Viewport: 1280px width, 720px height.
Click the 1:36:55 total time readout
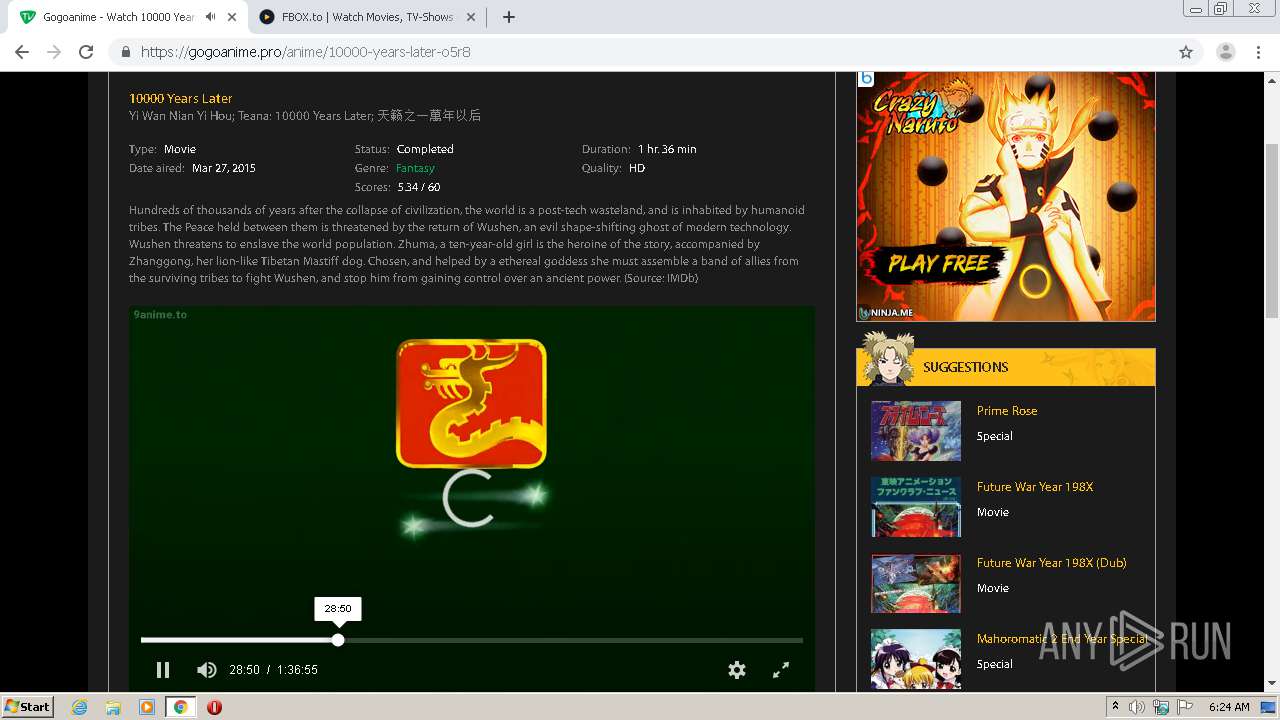[x=297, y=670]
